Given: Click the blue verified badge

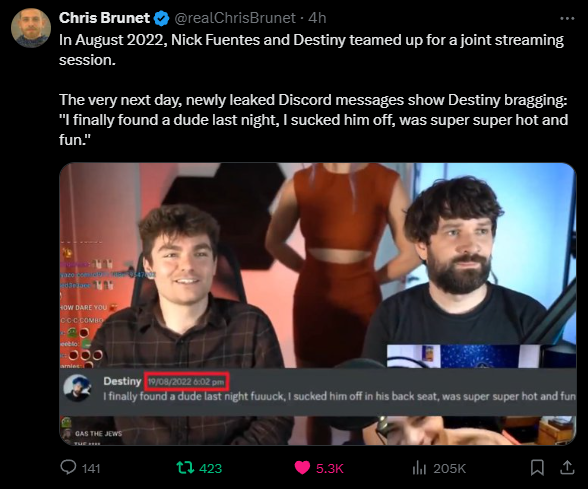Looking at the screenshot, I should [161, 18].
